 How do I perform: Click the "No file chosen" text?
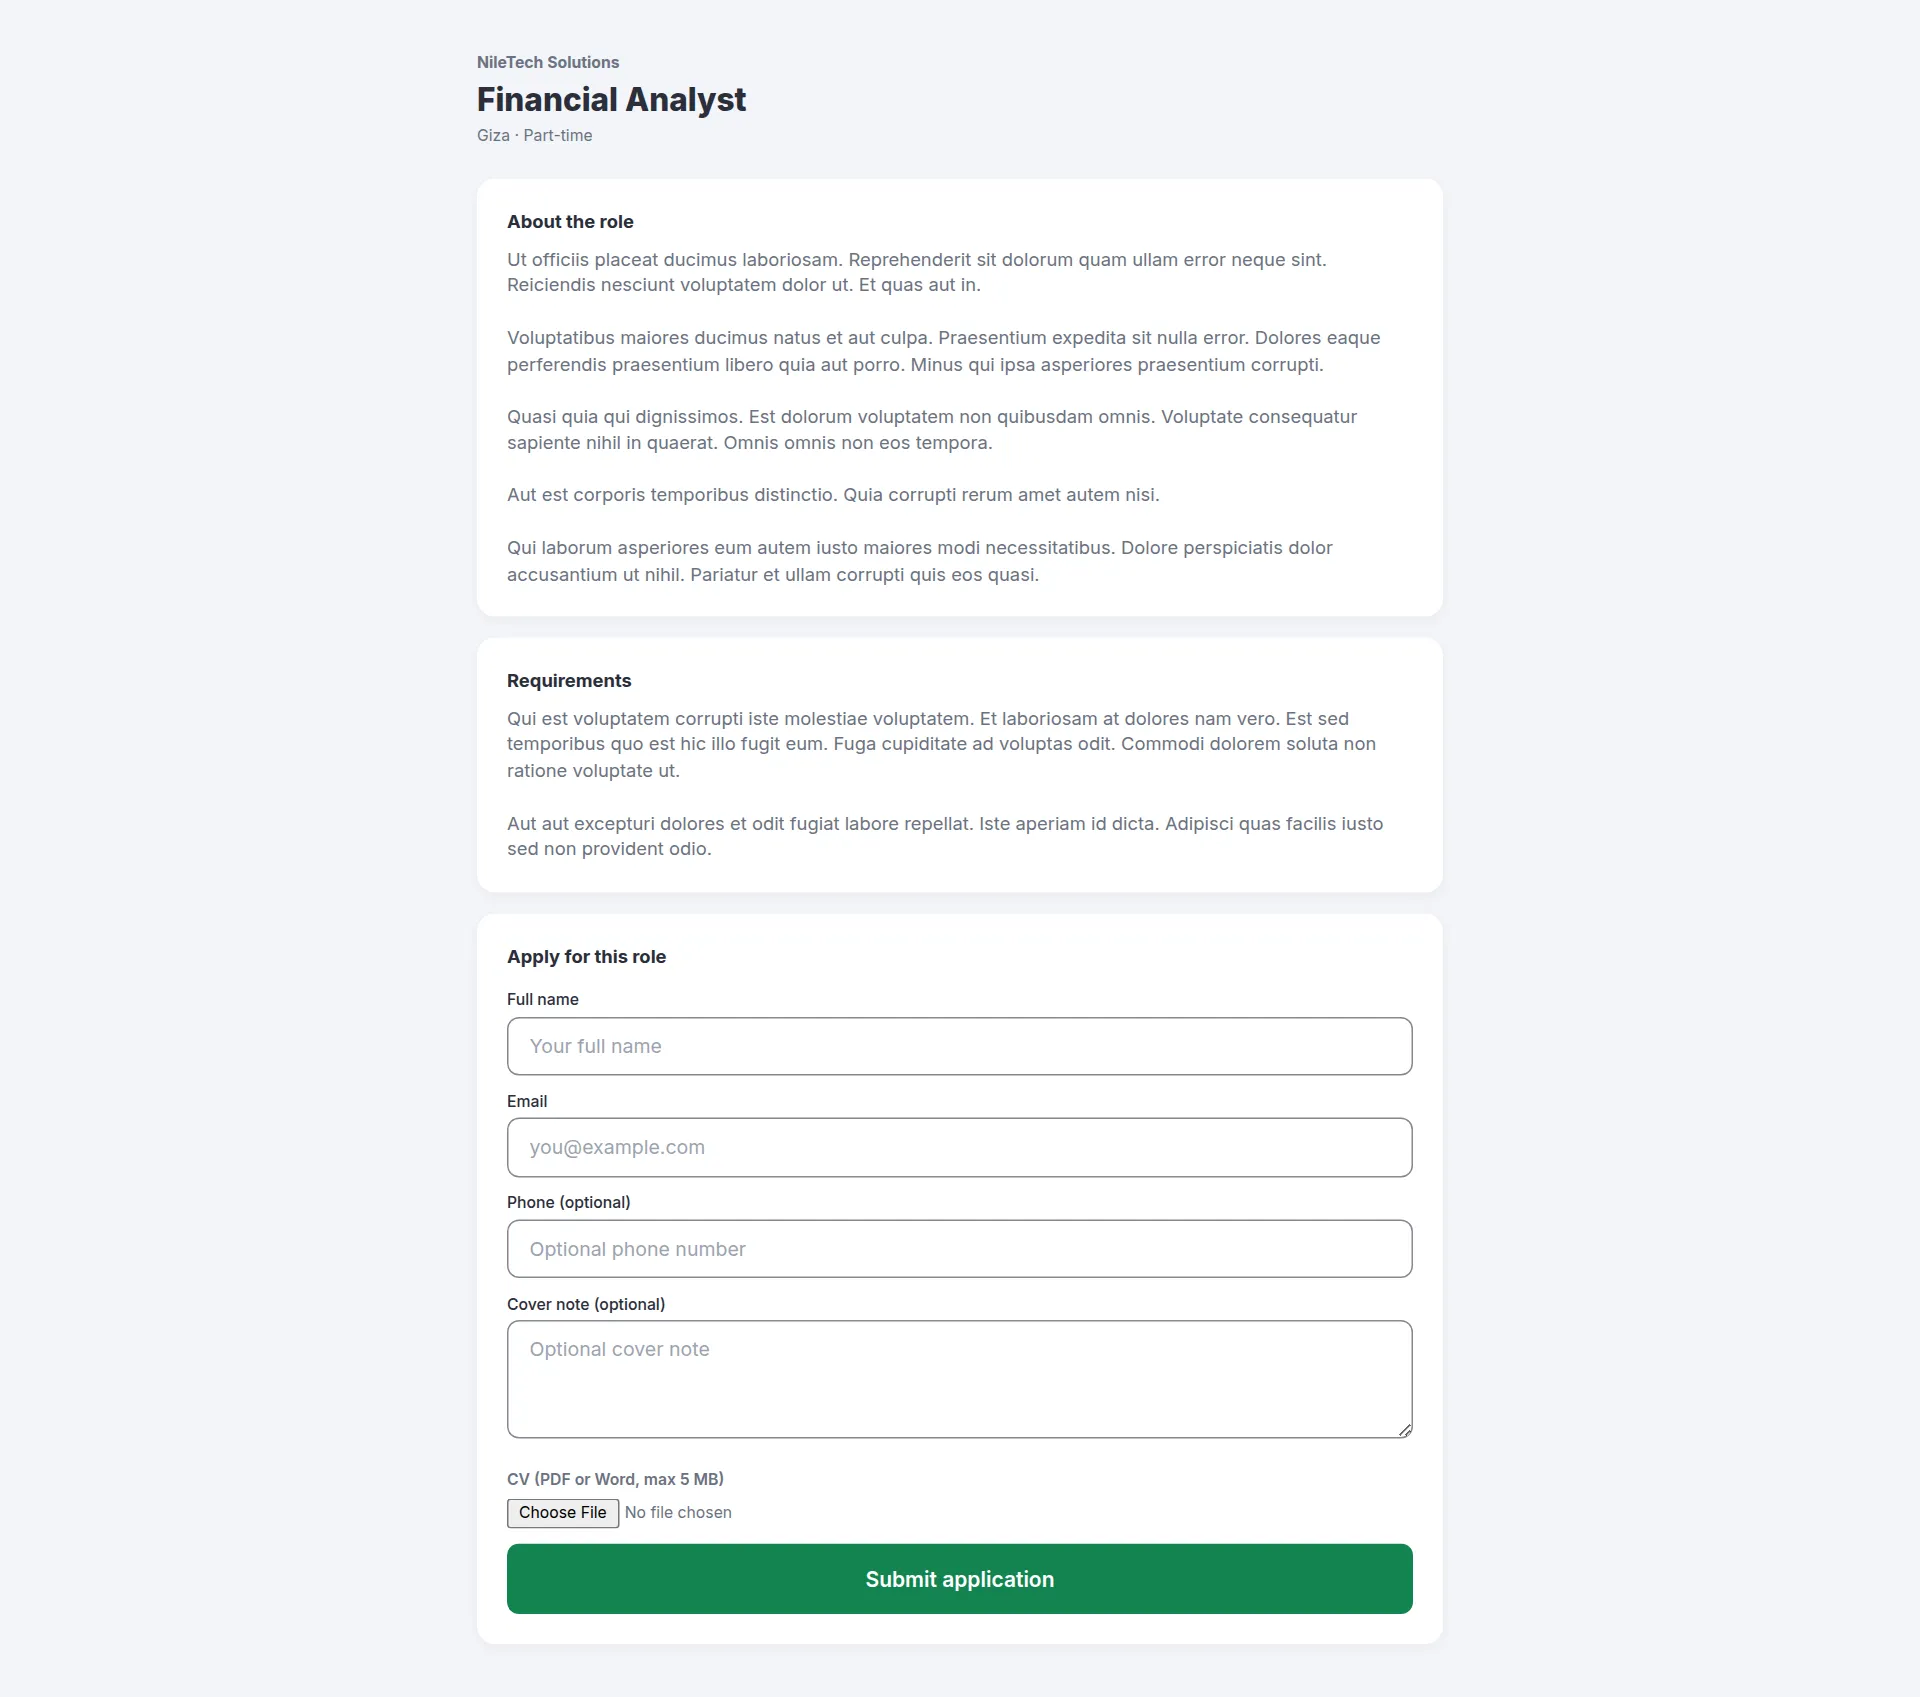click(x=678, y=1513)
